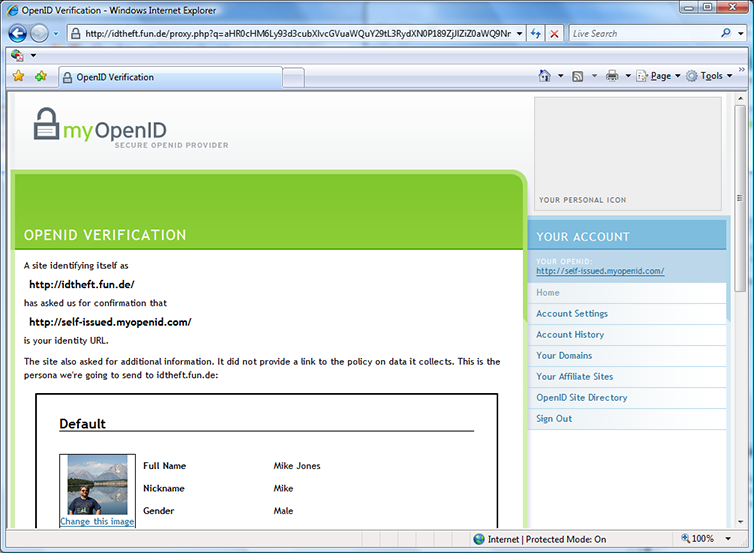Expand the address bar URL history dropdown

click(519, 33)
